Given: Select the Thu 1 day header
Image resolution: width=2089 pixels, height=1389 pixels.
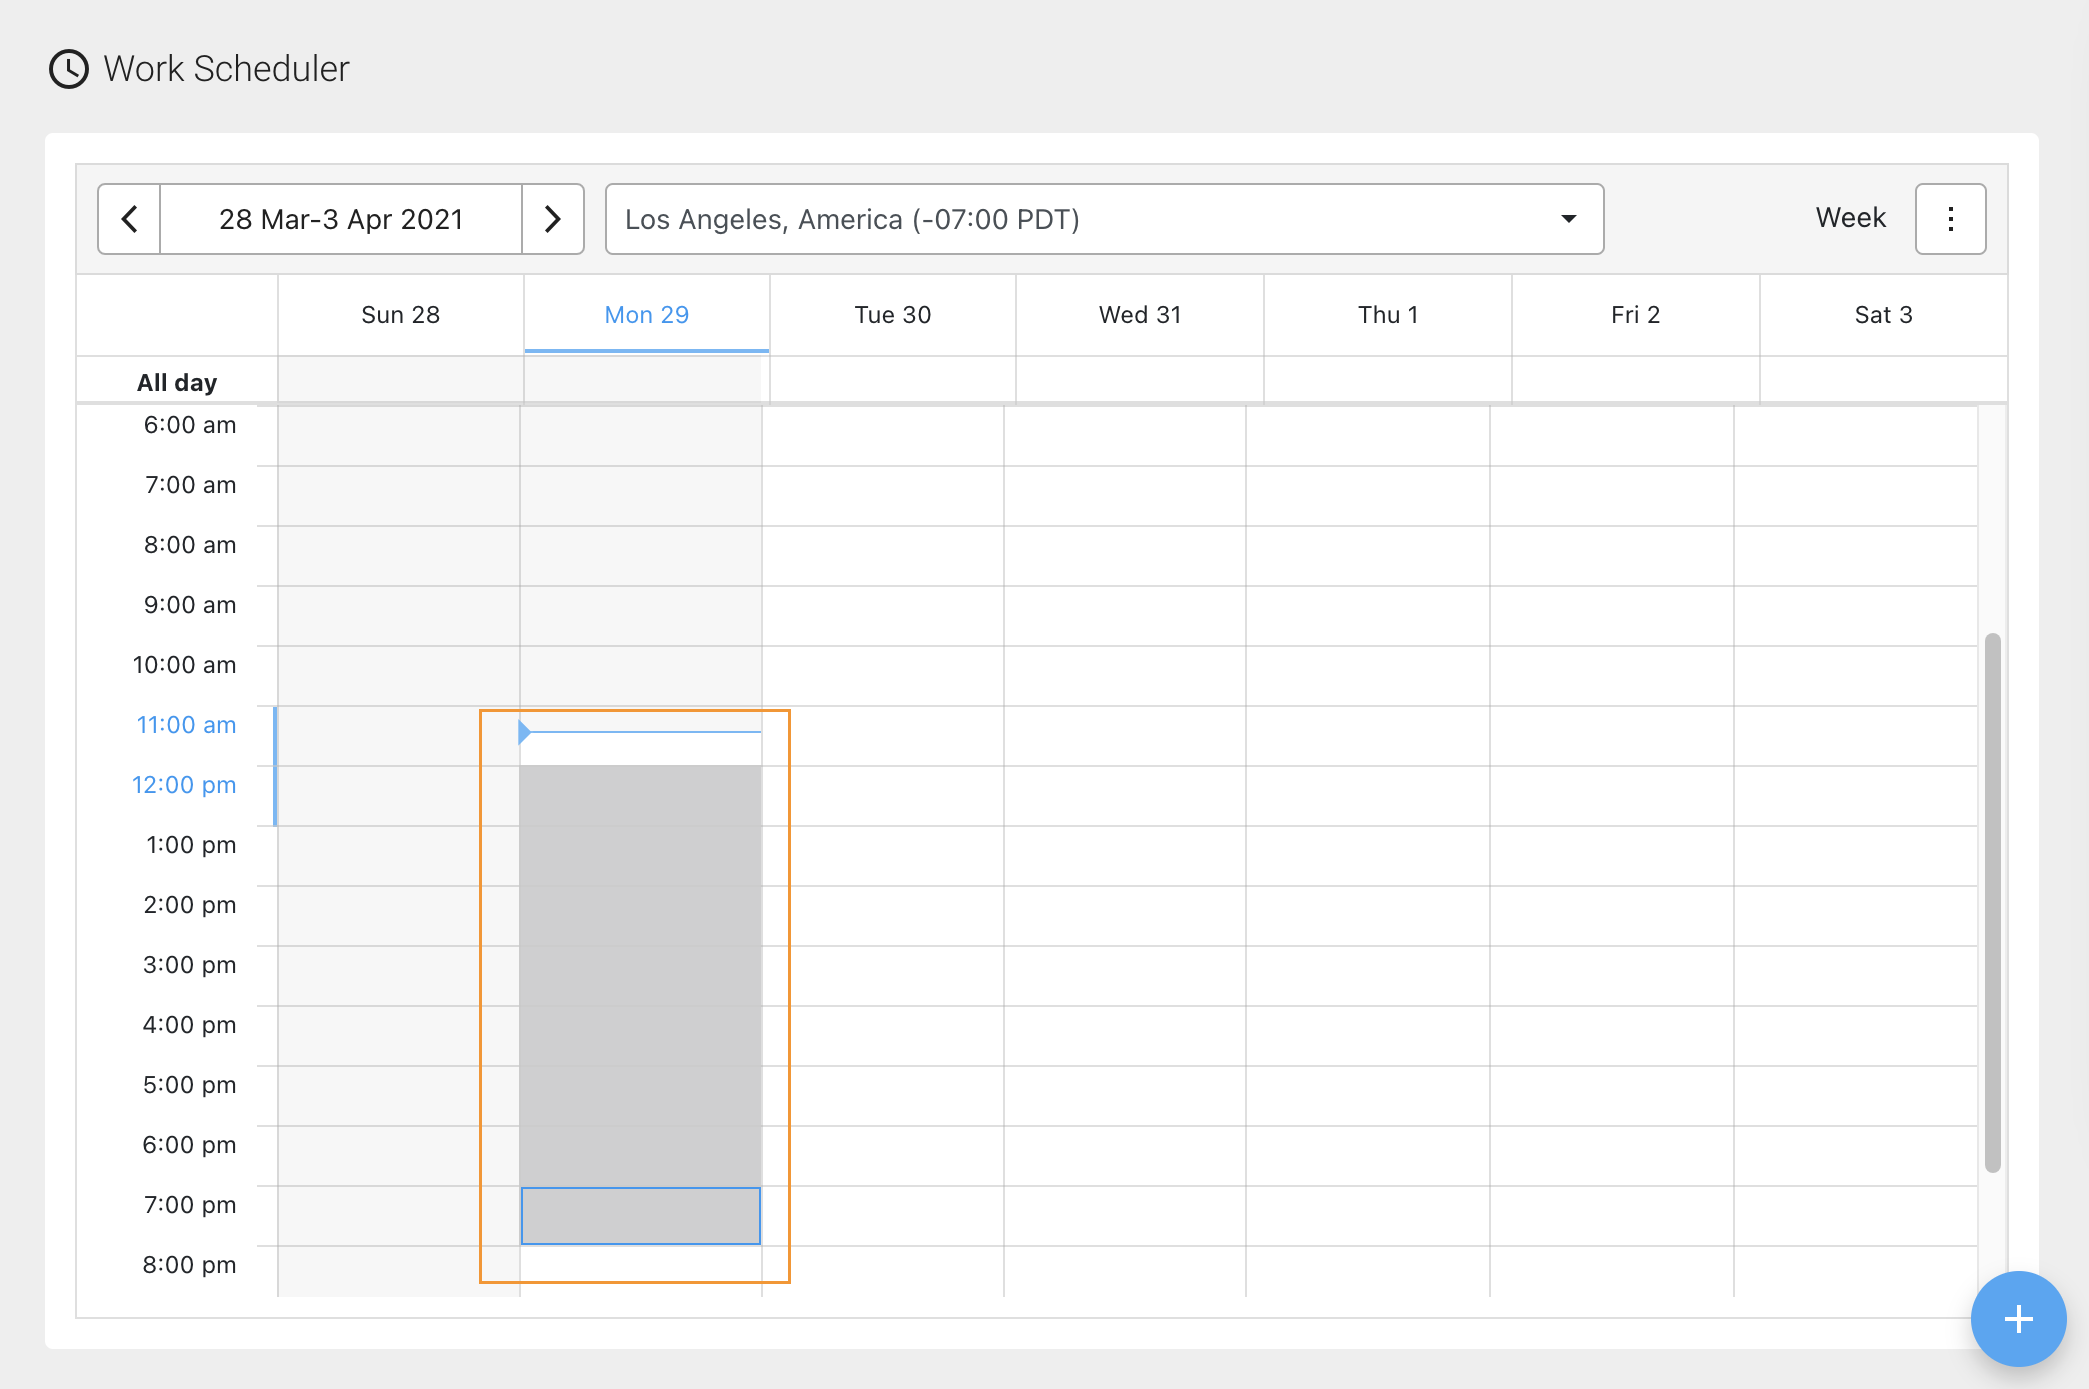Looking at the screenshot, I should (x=1388, y=315).
